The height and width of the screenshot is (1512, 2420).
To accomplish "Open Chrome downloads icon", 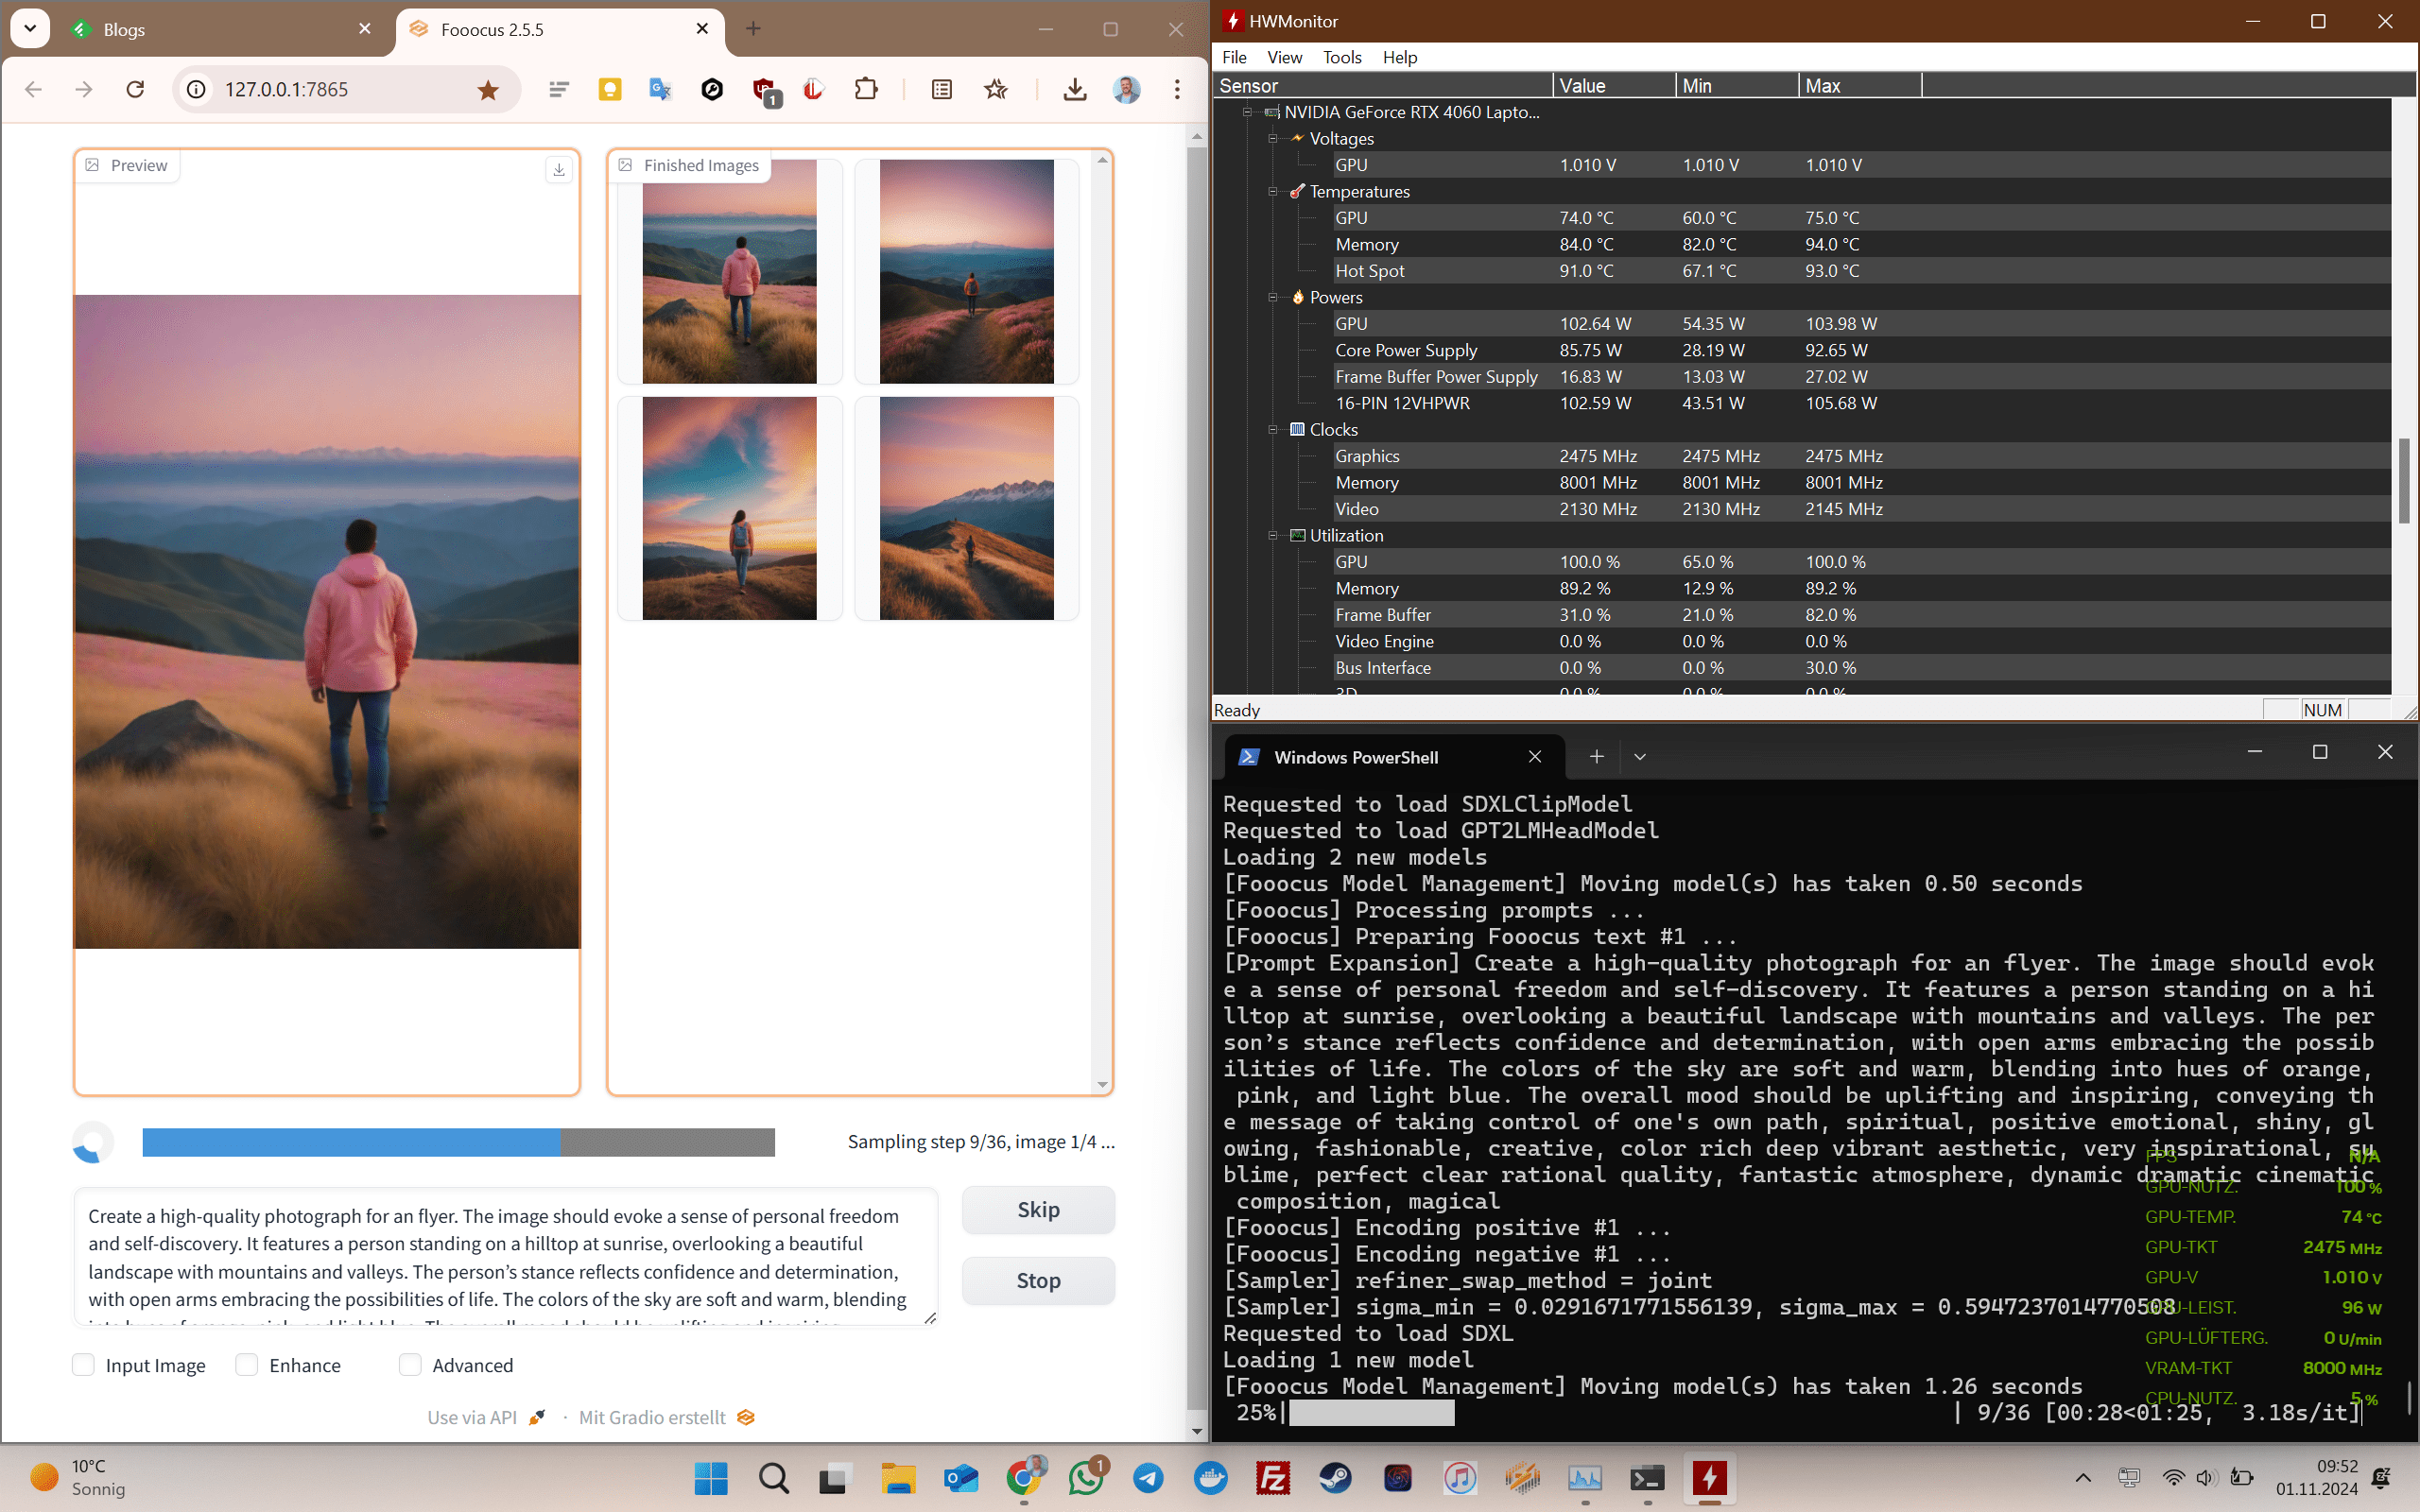I will pos(1074,90).
